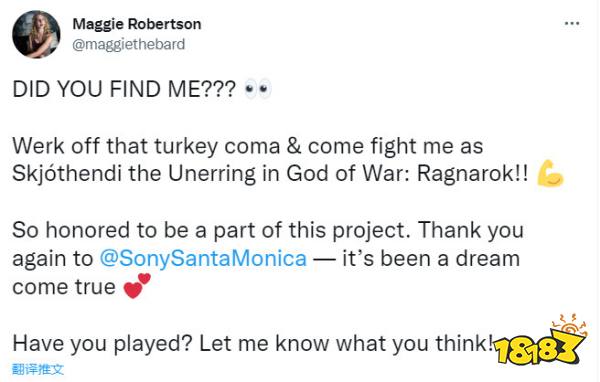Click the eyes emoji in the tweet
This screenshot has height=382, width=600.
coord(258,89)
